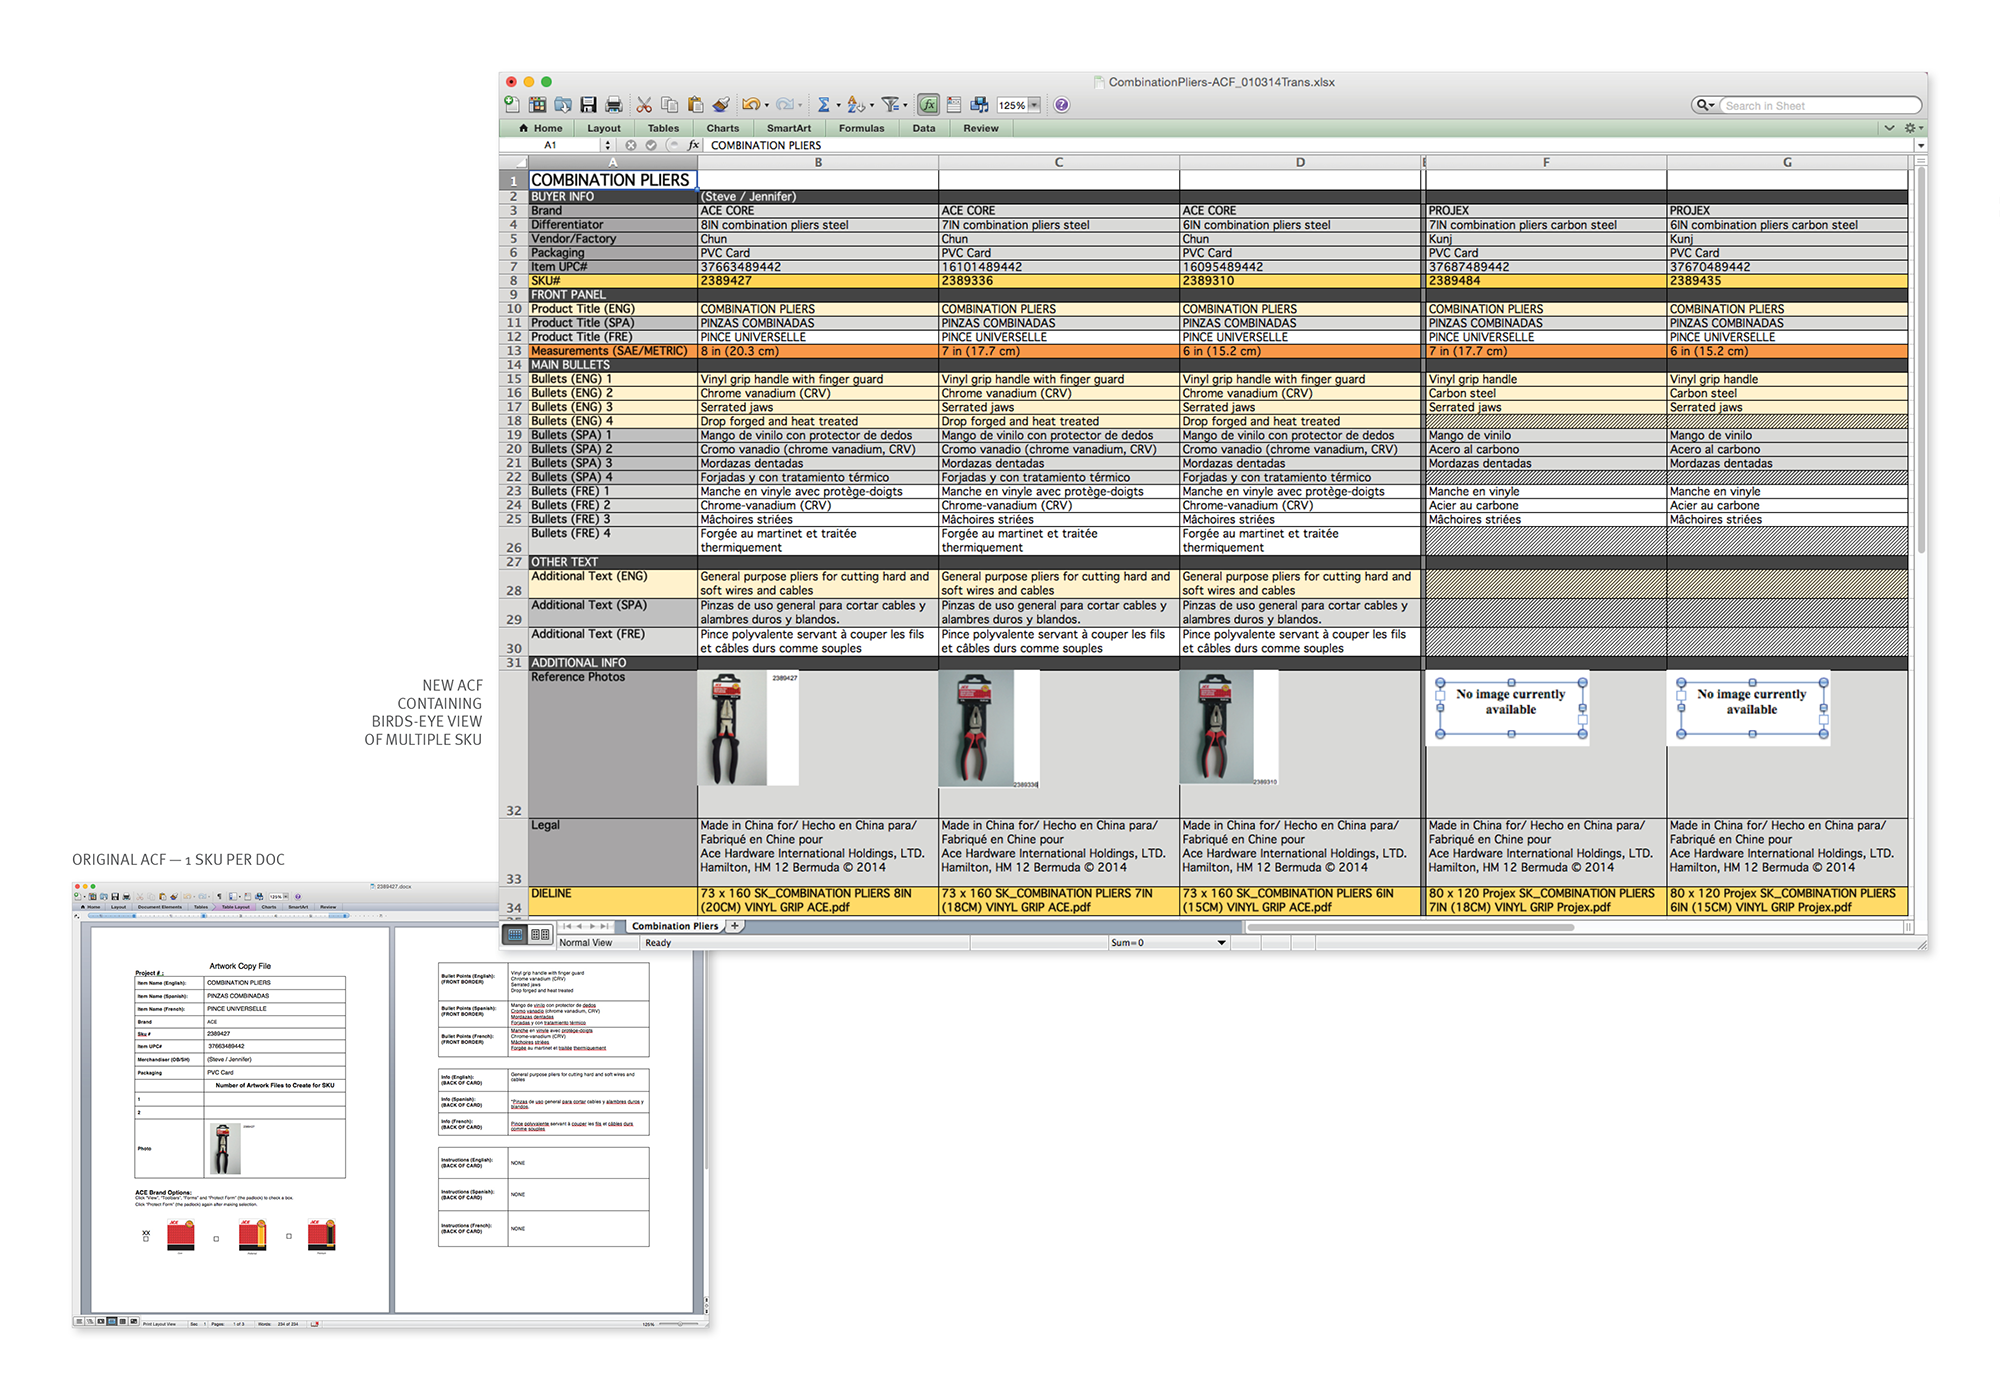Switch to Page Layout view toggle
Screen dimensions: 2000x1400
coord(540,933)
